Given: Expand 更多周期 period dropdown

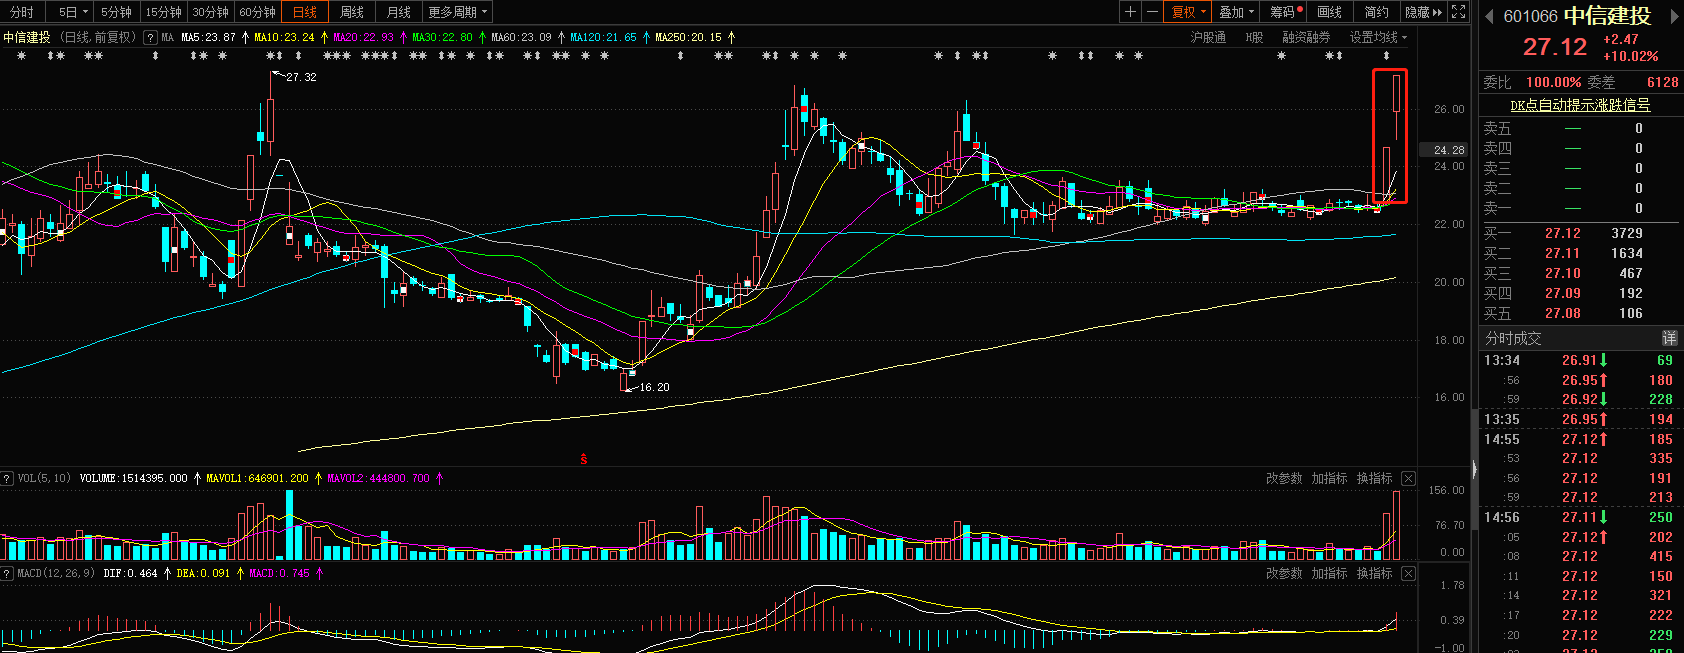Looking at the screenshot, I should pos(457,12).
